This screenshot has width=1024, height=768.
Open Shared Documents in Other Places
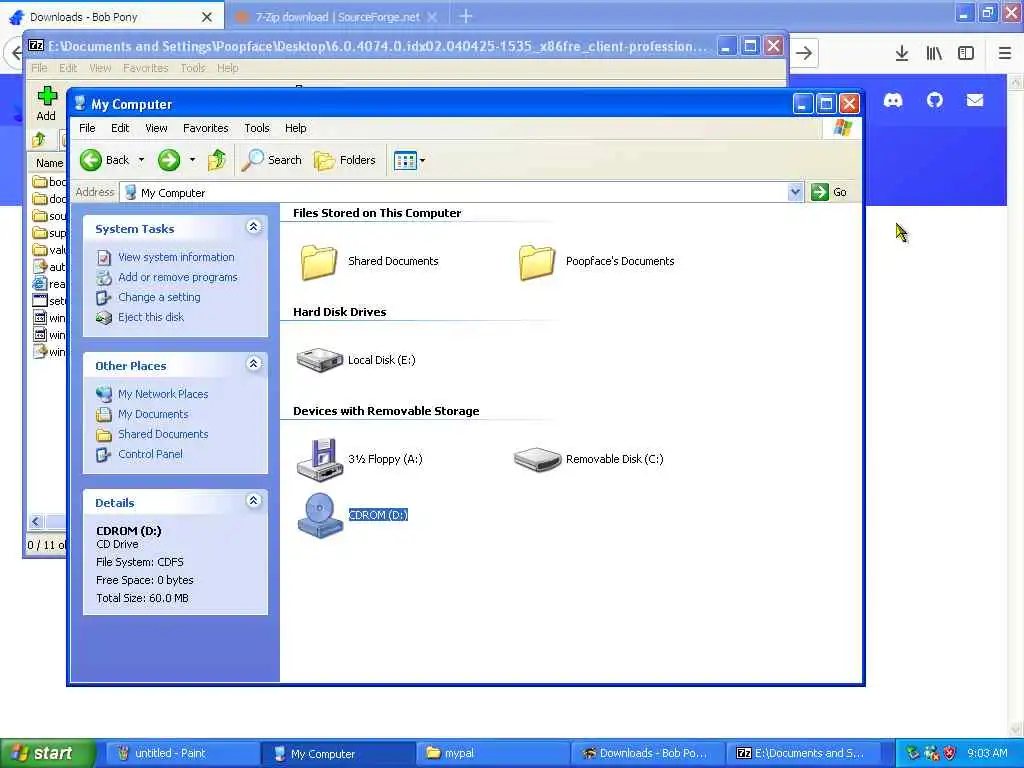163,434
